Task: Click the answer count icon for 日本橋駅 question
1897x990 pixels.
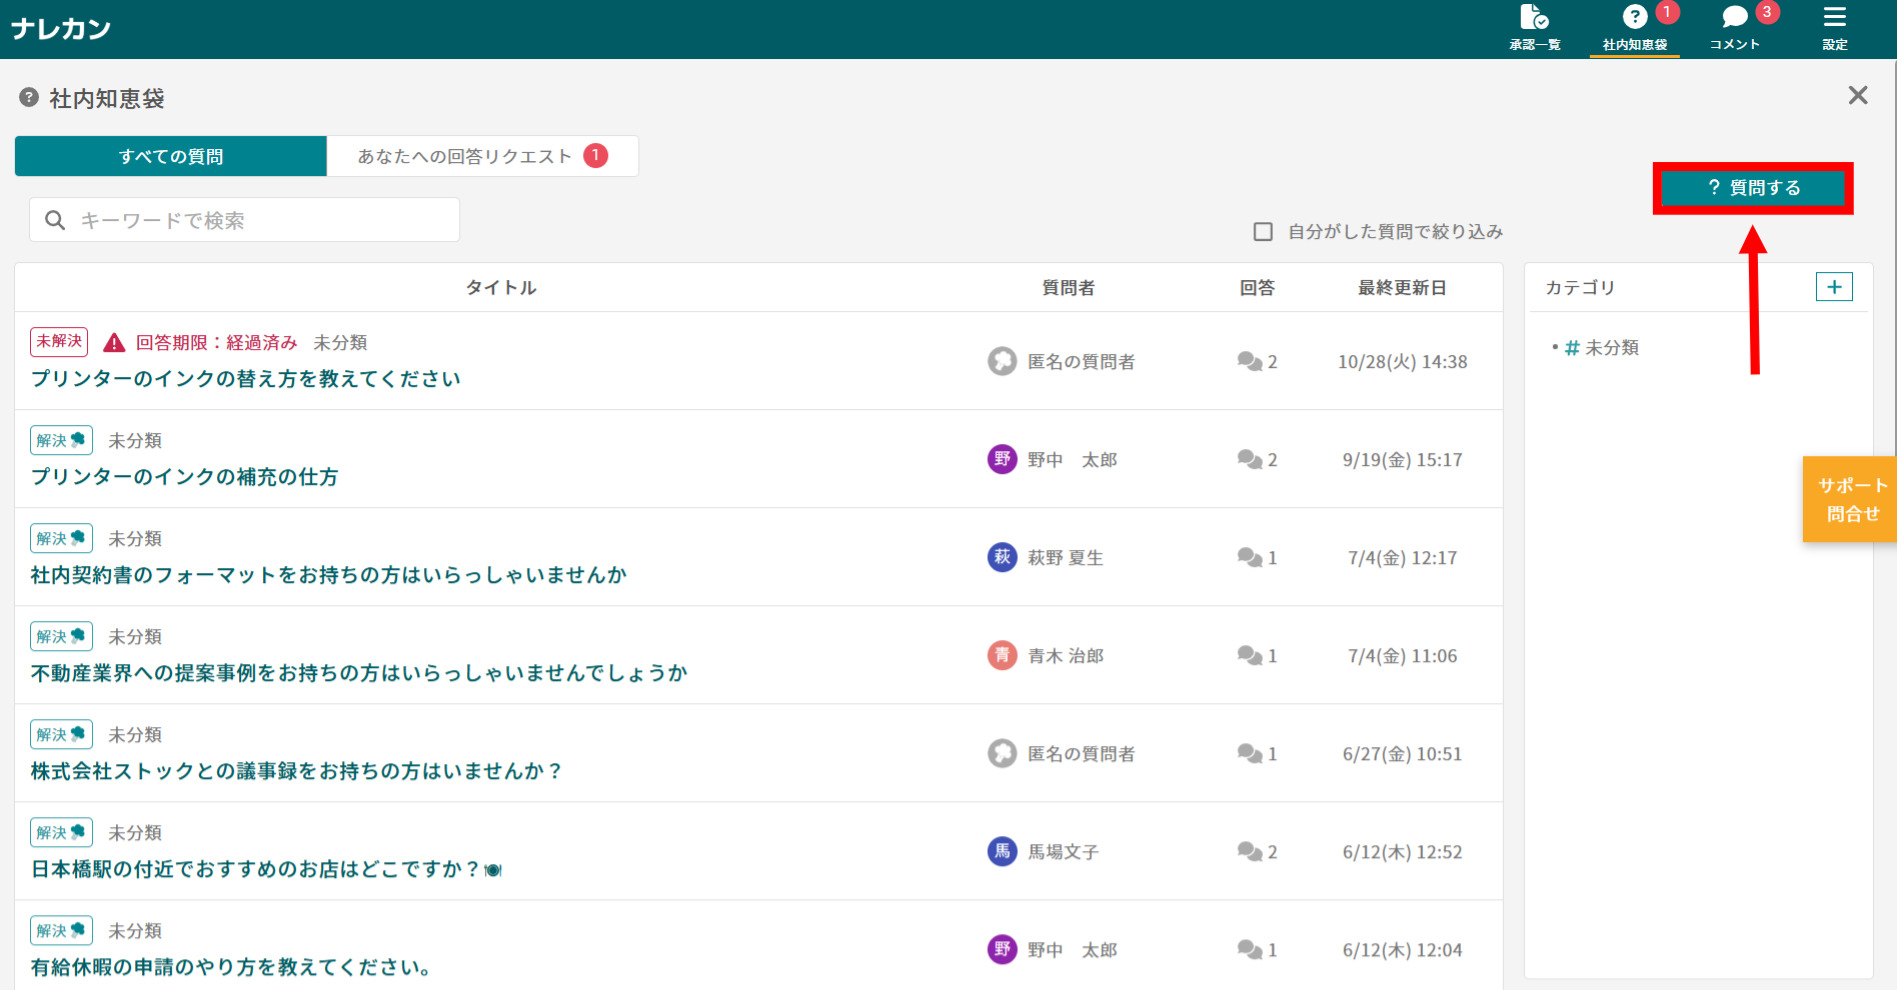Action: [1249, 851]
